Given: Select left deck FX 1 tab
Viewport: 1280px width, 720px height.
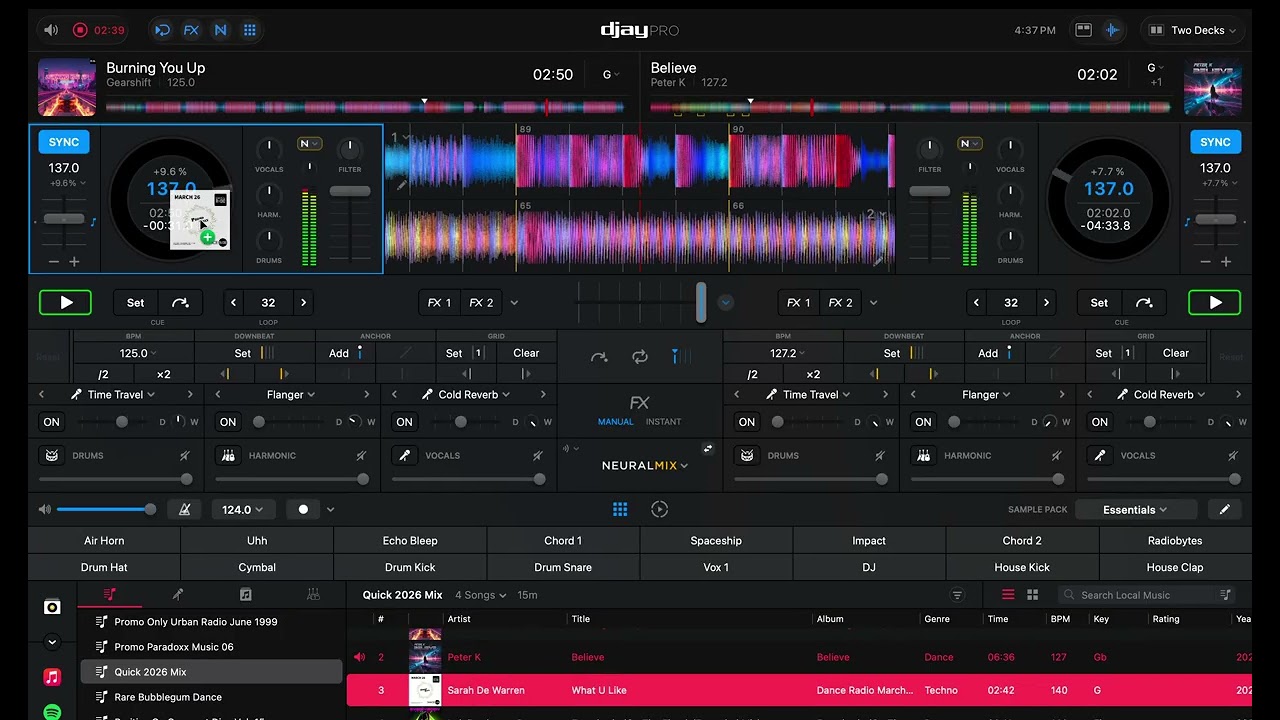Looking at the screenshot, I should click(439, 302).
